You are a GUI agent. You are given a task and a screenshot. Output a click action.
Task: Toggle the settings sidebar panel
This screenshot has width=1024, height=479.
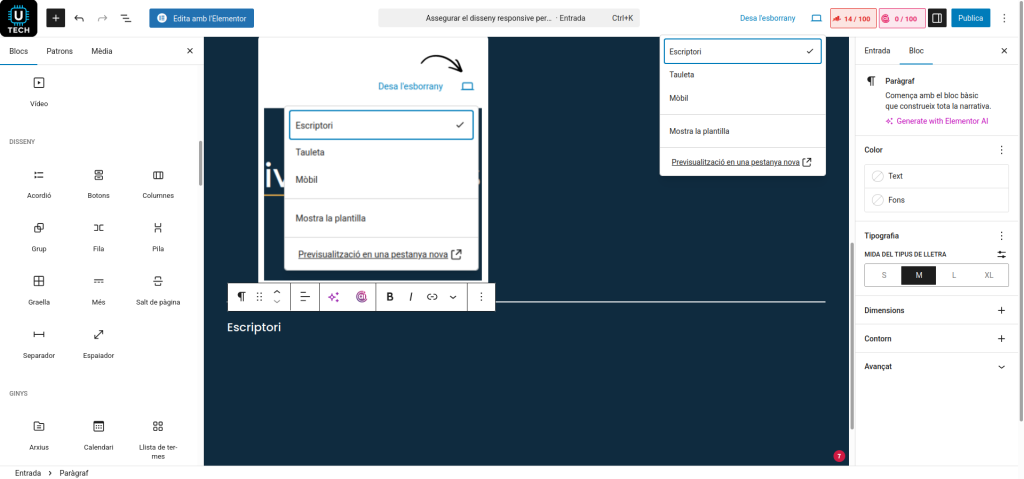coord(937,18)
